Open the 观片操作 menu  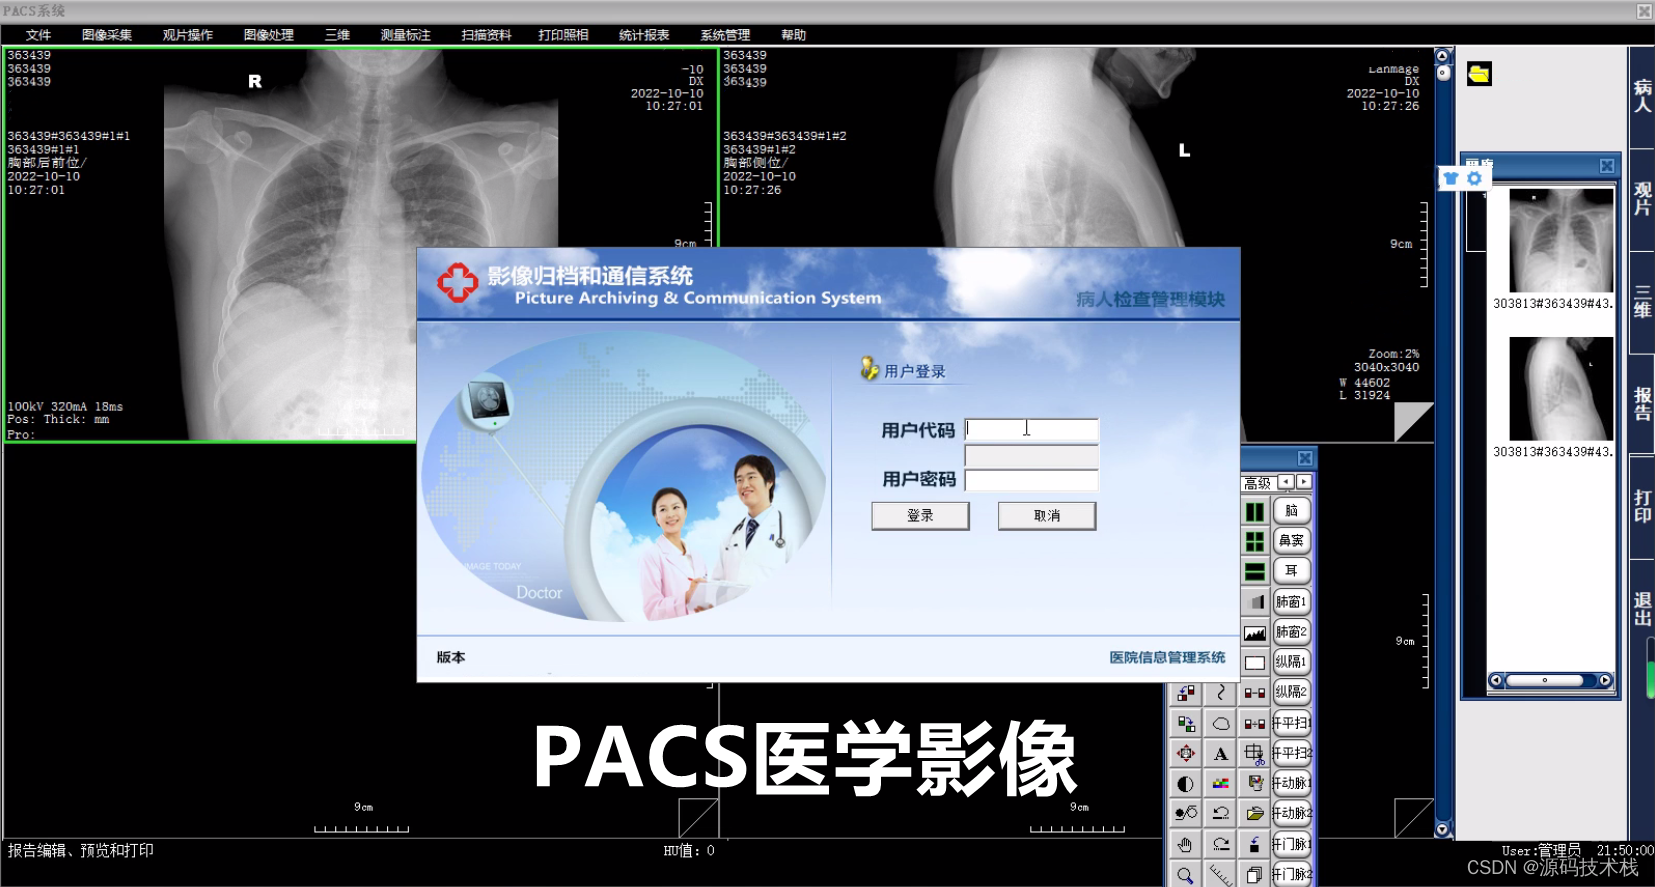coord(188,35)
